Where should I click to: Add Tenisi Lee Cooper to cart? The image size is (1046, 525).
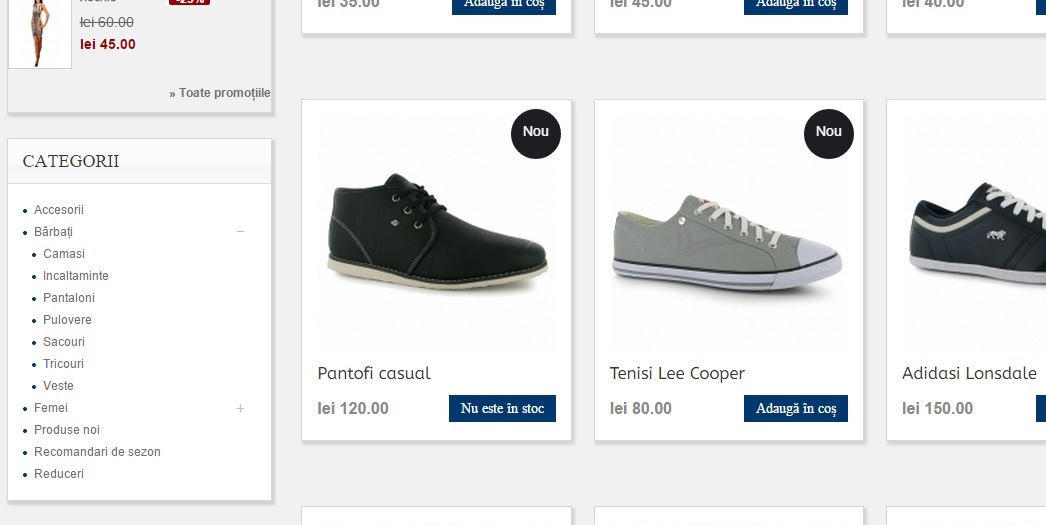796,408
